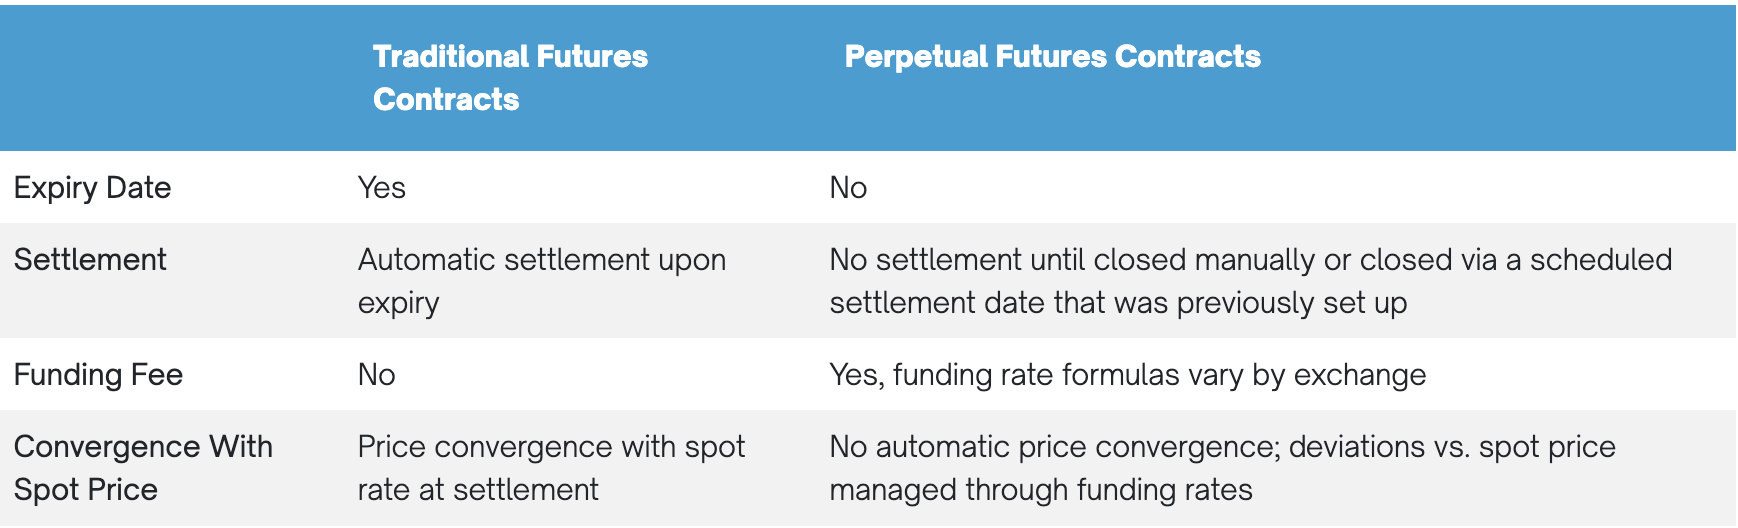The width and height of the screenshot is (1738, 528).
Task: Click the Perpetual Futures Contracts column header
Action: tap(1052, 57)
